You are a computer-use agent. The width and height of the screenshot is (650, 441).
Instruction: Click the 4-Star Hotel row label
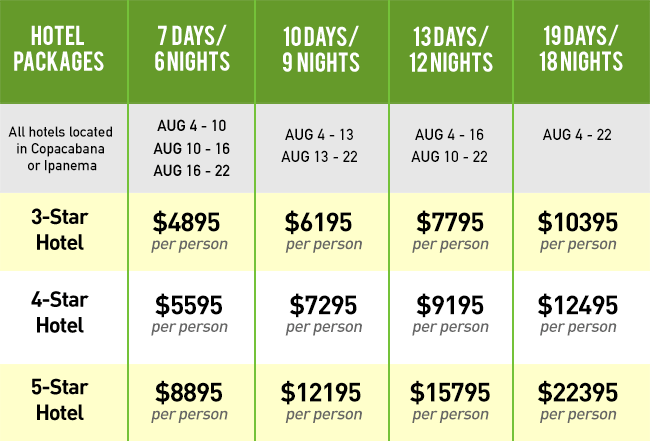click(x=62, y=315)
